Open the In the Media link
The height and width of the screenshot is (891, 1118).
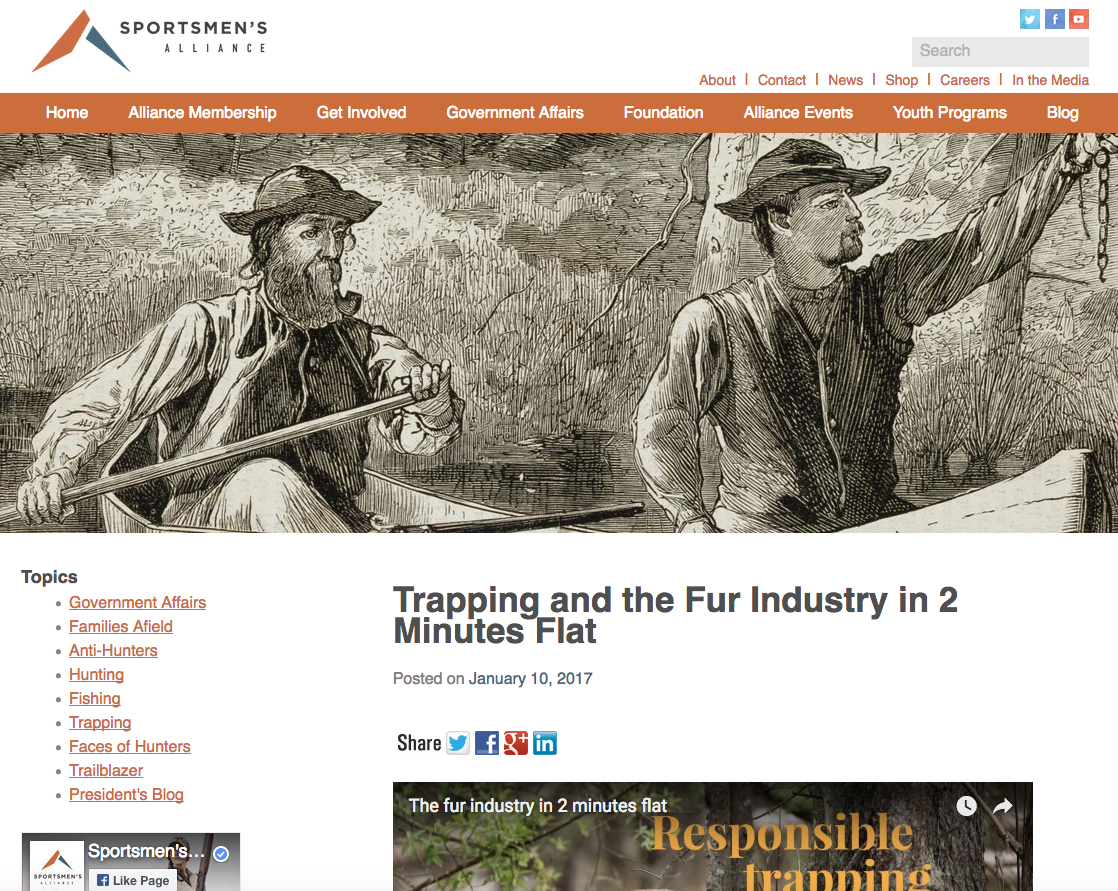(1050, 80)
